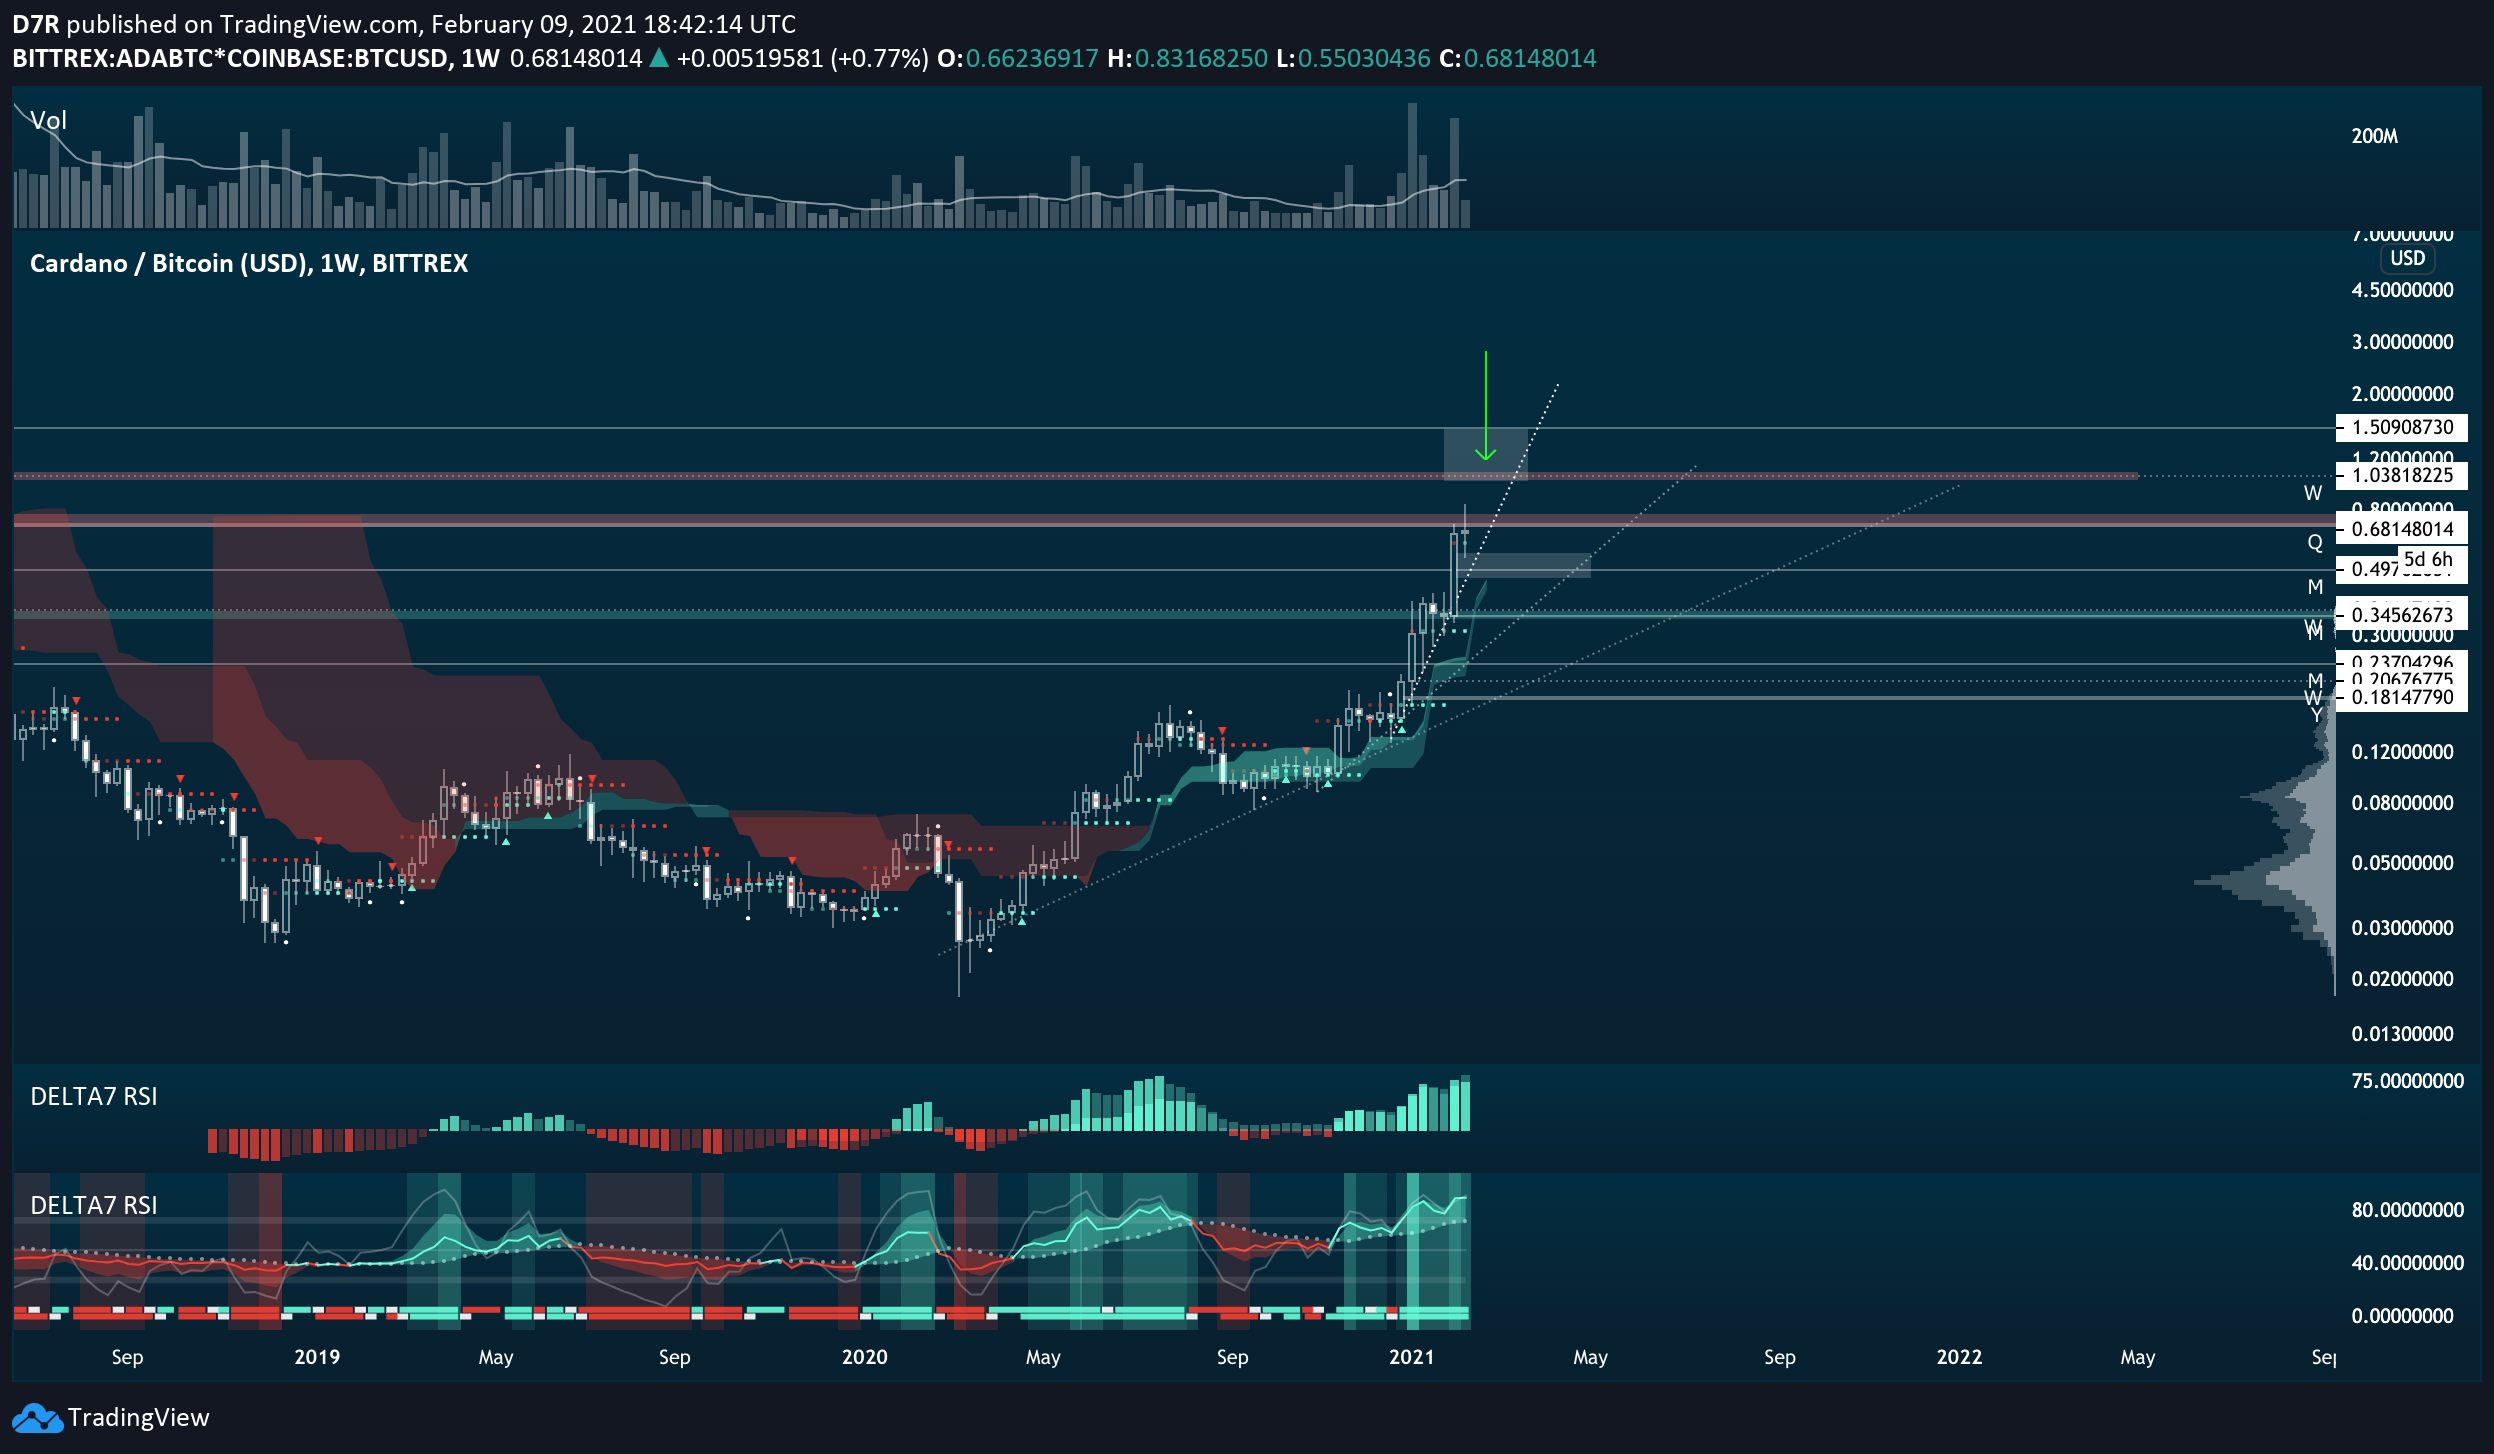Screen dimensions: 2494x1454
Task: Click the 75.00000000 RSI scale label
Action: 2407,1081
